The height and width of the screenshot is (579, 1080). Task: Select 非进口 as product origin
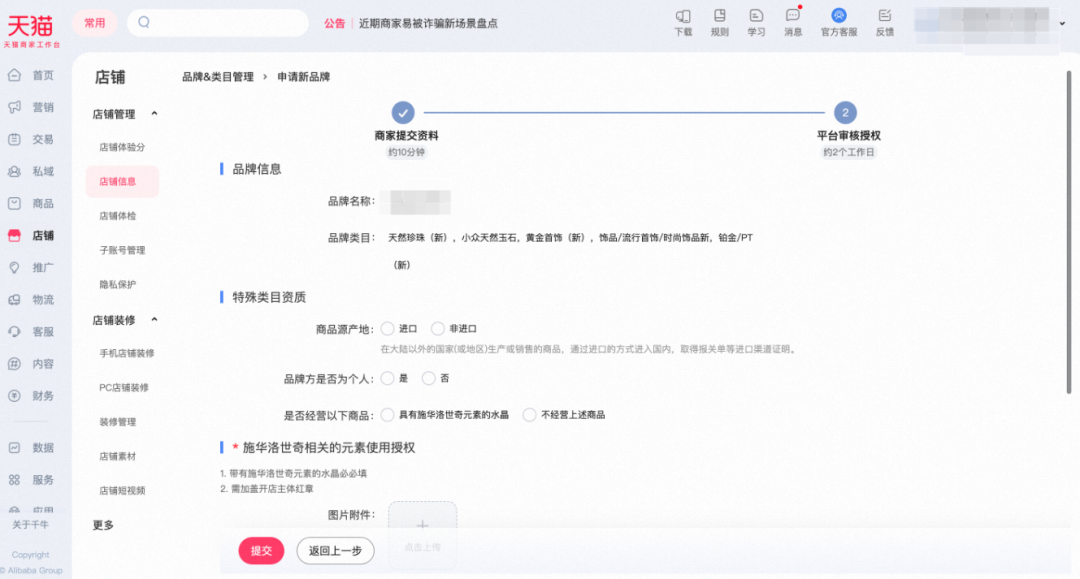tap(438, 328)
